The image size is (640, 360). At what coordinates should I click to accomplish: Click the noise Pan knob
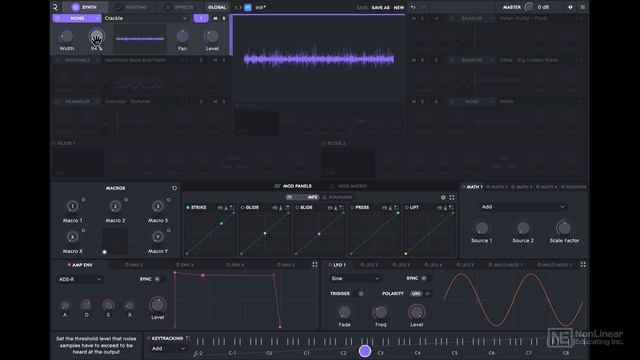pos(182,36)
